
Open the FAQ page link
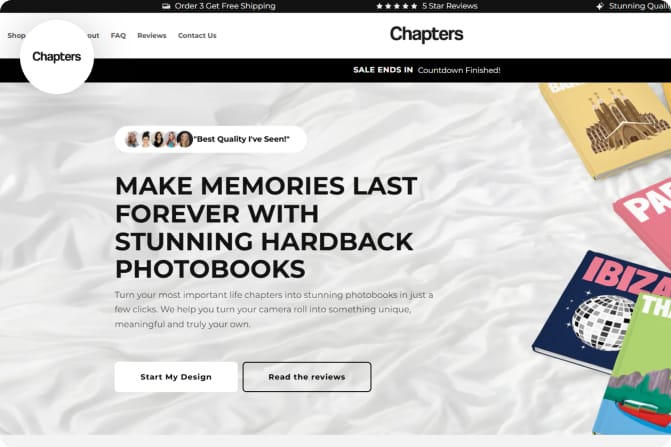coord(118,36)
